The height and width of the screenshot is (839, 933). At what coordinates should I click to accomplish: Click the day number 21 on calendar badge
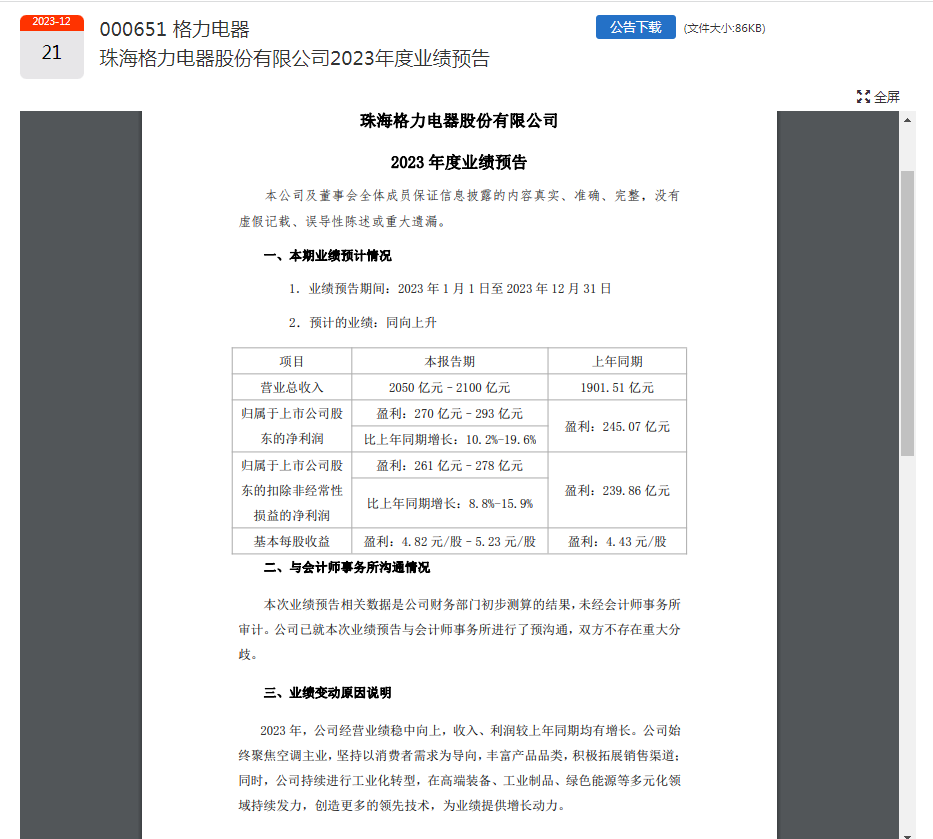tap(52, 53)
